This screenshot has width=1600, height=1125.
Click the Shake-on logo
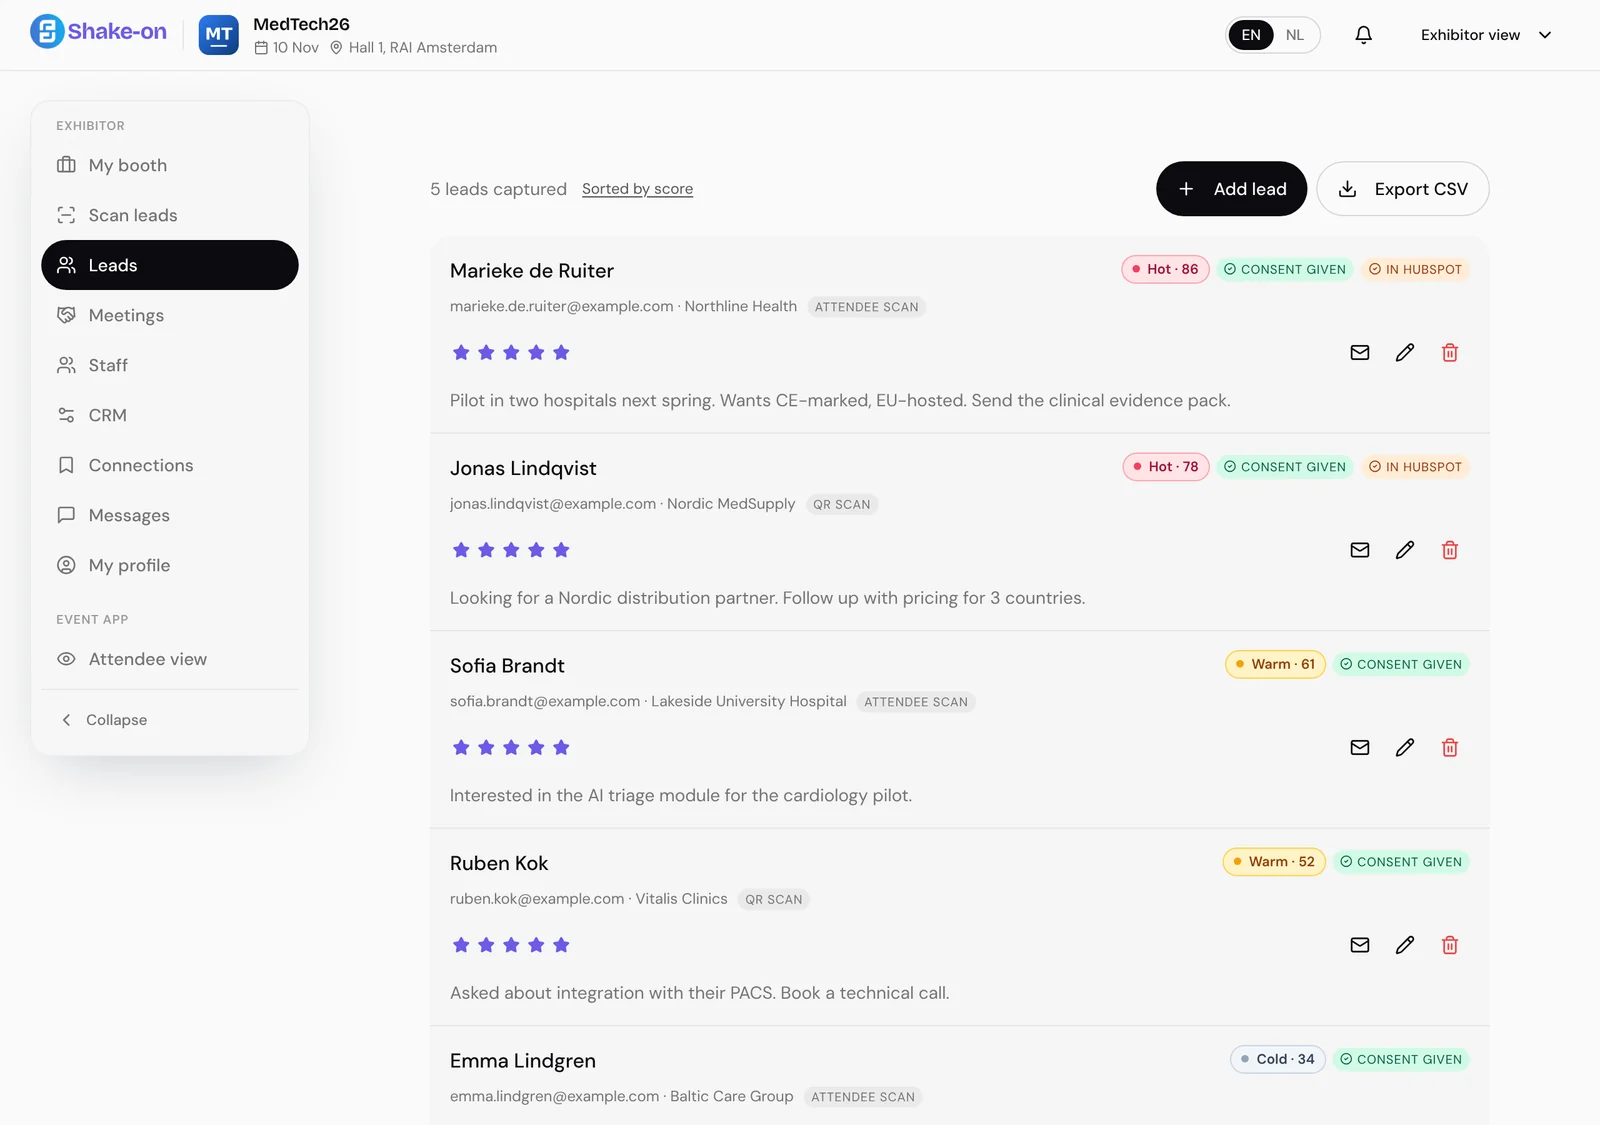coord(98,32)
